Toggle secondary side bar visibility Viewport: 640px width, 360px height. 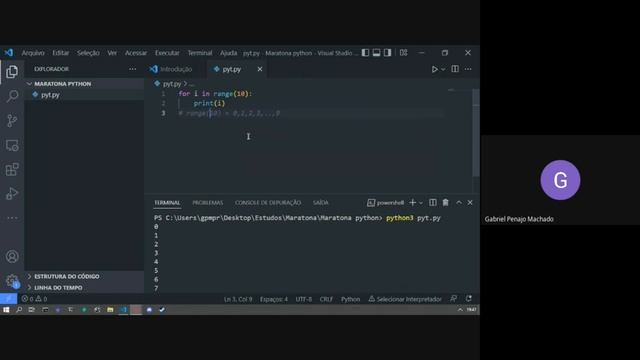[387, 53]
